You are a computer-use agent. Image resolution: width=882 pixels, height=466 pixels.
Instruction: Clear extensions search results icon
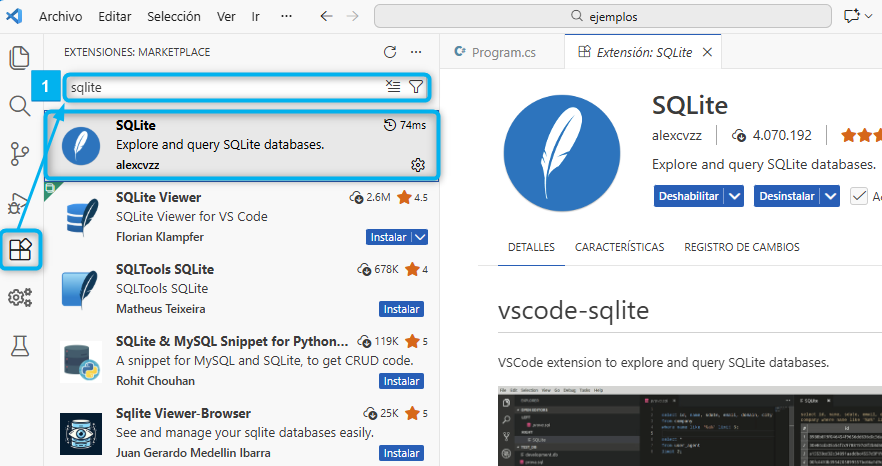393,87
